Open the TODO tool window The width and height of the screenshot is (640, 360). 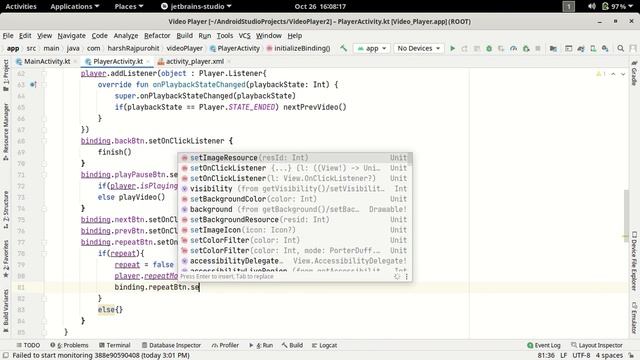point(28,345)
